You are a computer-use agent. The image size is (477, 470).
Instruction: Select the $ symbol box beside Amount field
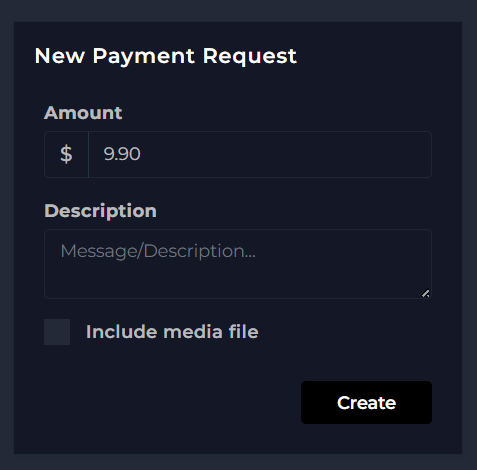point(66,154)
